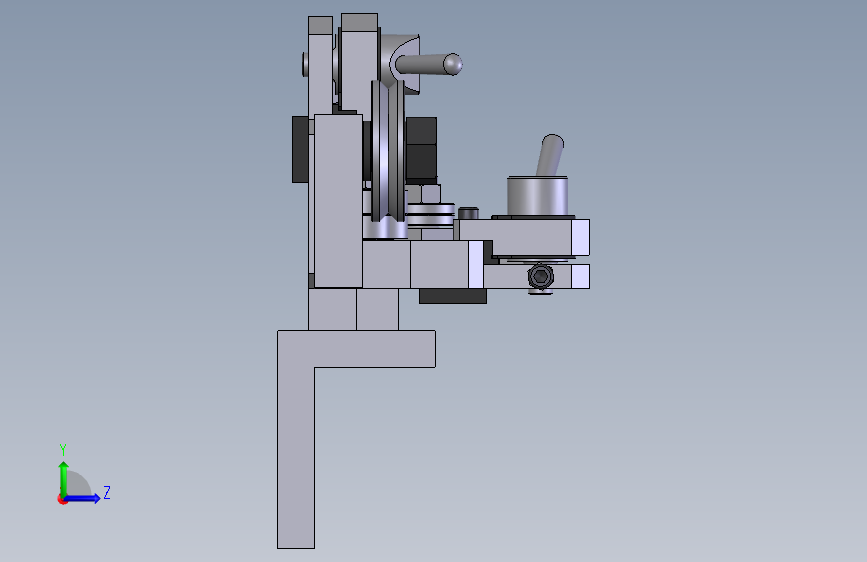
Task: Select the cylindrical body under the tilted handle
Action: pyautogui.click(x=537, y=196)
